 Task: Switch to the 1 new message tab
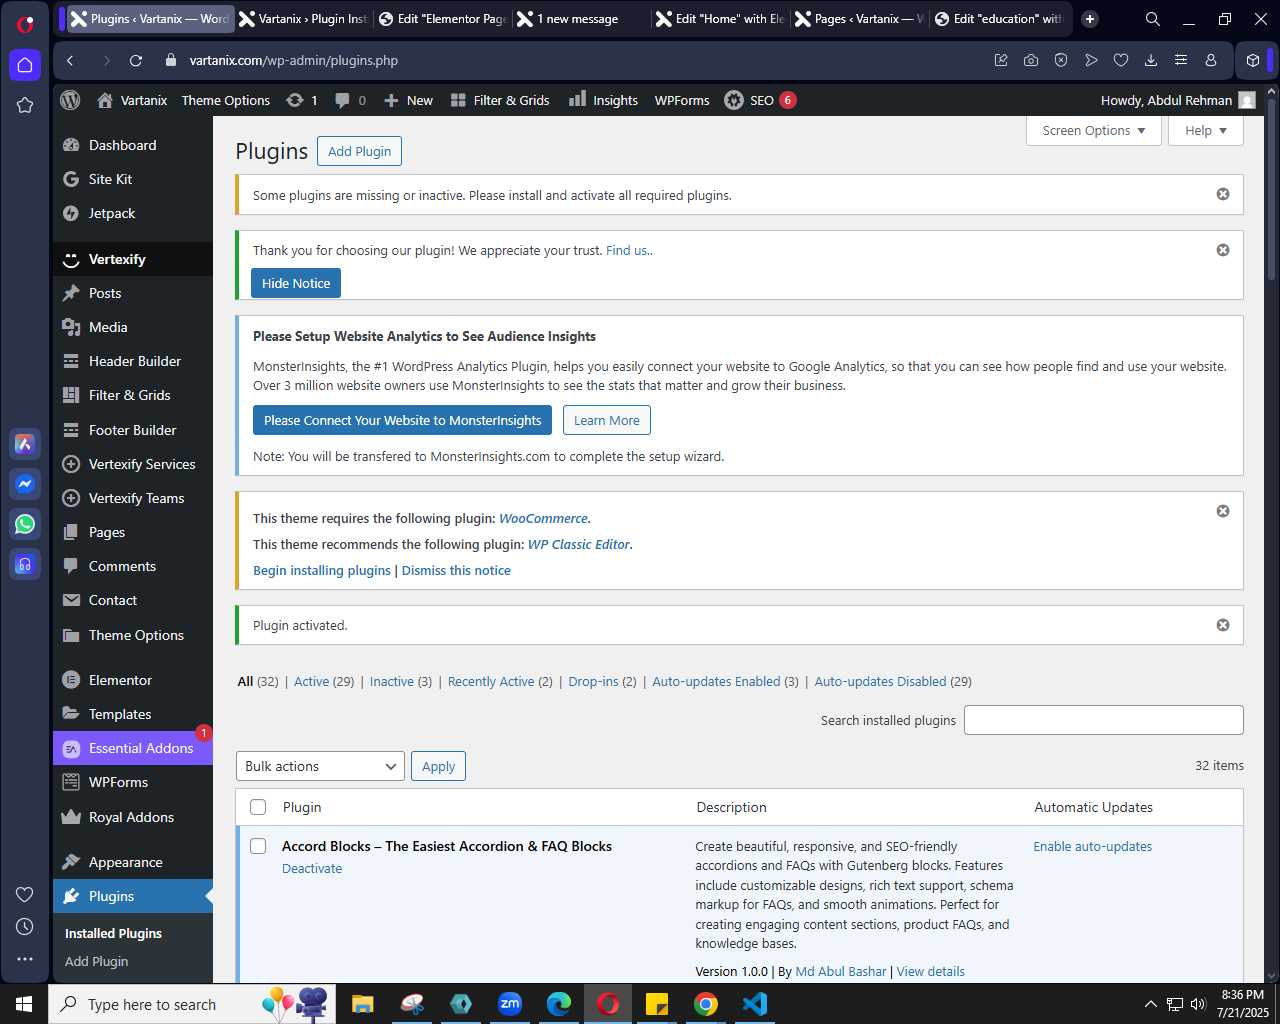coord(580,19)
